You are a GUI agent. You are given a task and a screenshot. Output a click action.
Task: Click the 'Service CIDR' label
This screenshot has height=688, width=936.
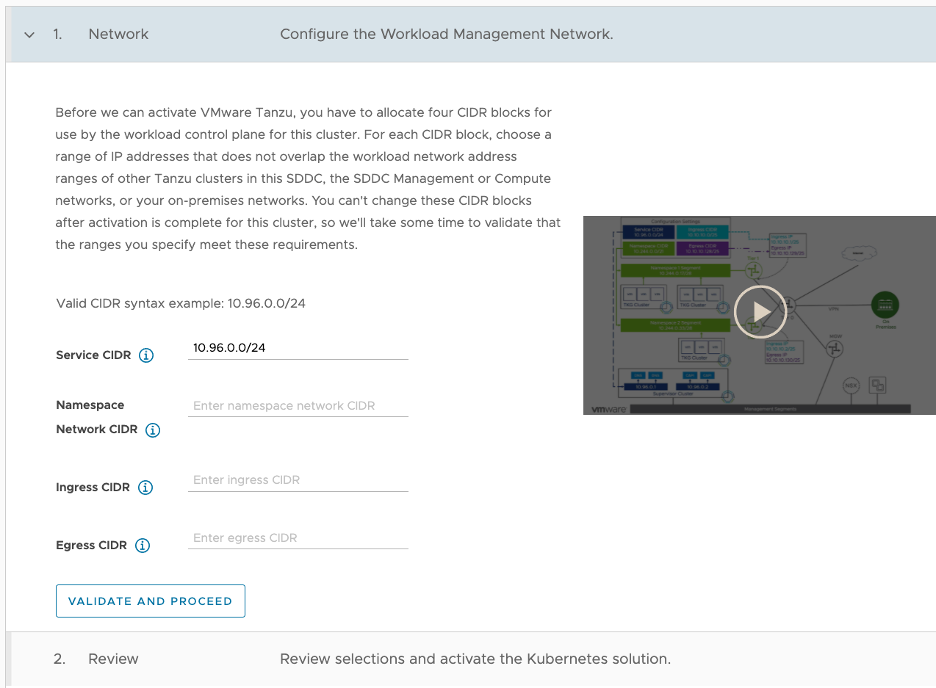click(93, 355)
